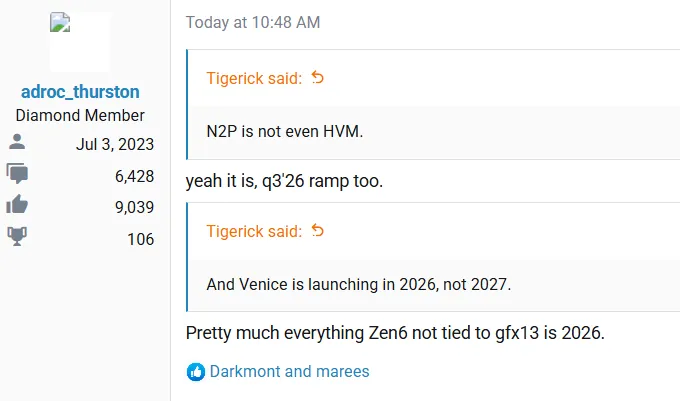Viewport: 680px width, 401px height.
Task: Click the reaction score thumbs-up icon
Action: click(17, 204)
